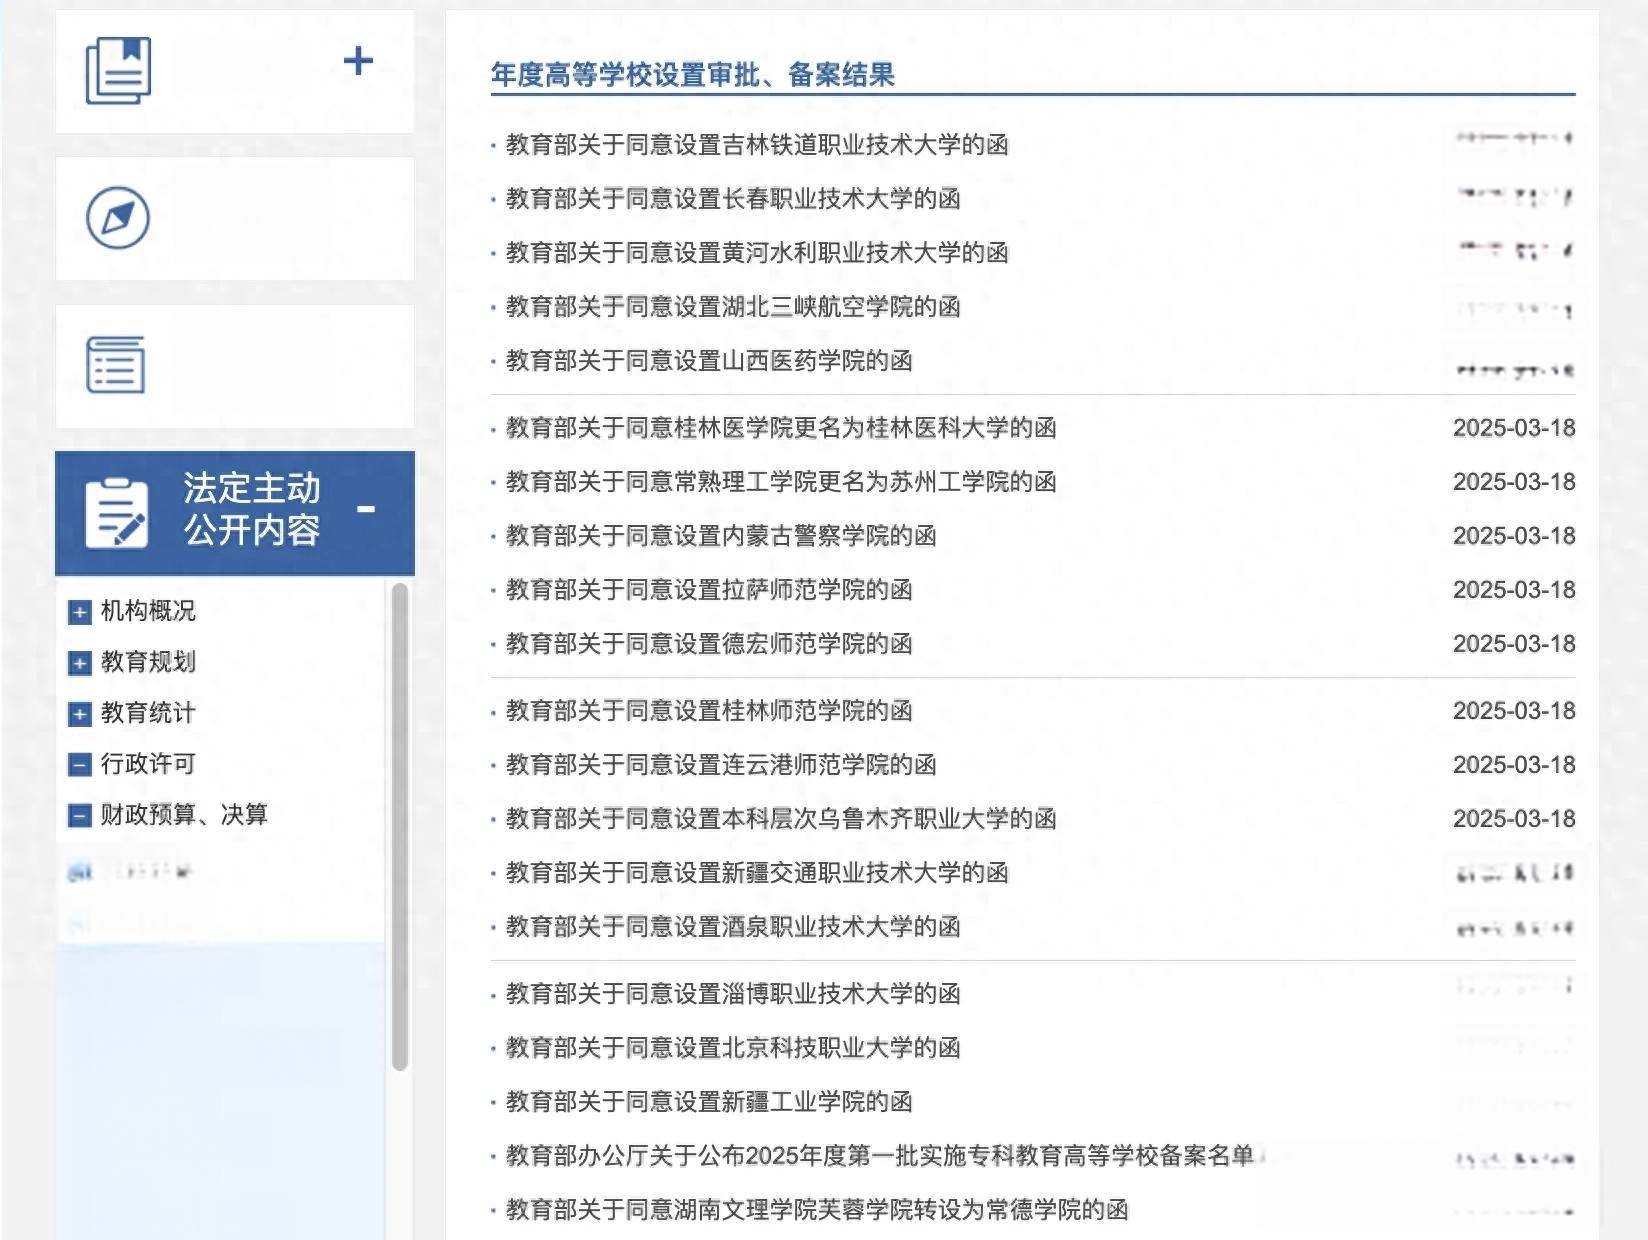Select 财政预算、决算 in the sidebar tree

coord(184,815)
